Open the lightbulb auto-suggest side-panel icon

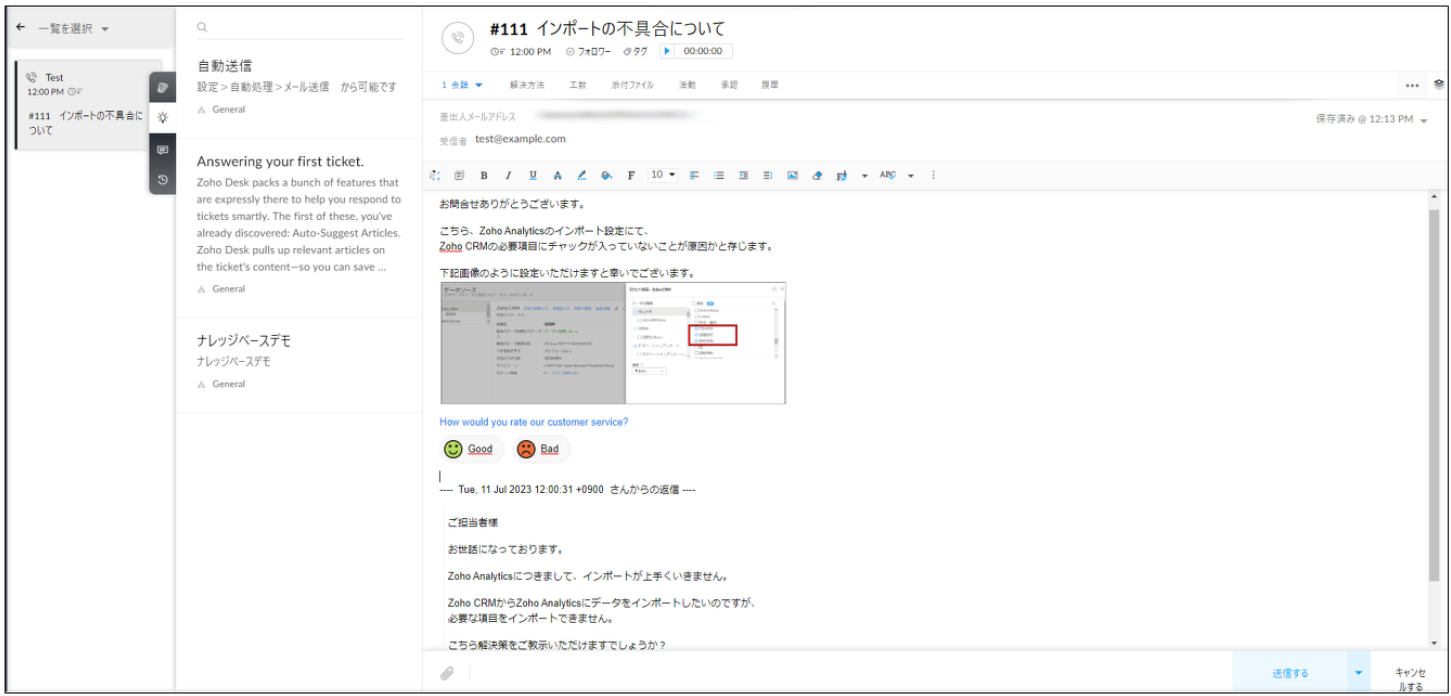163,117
